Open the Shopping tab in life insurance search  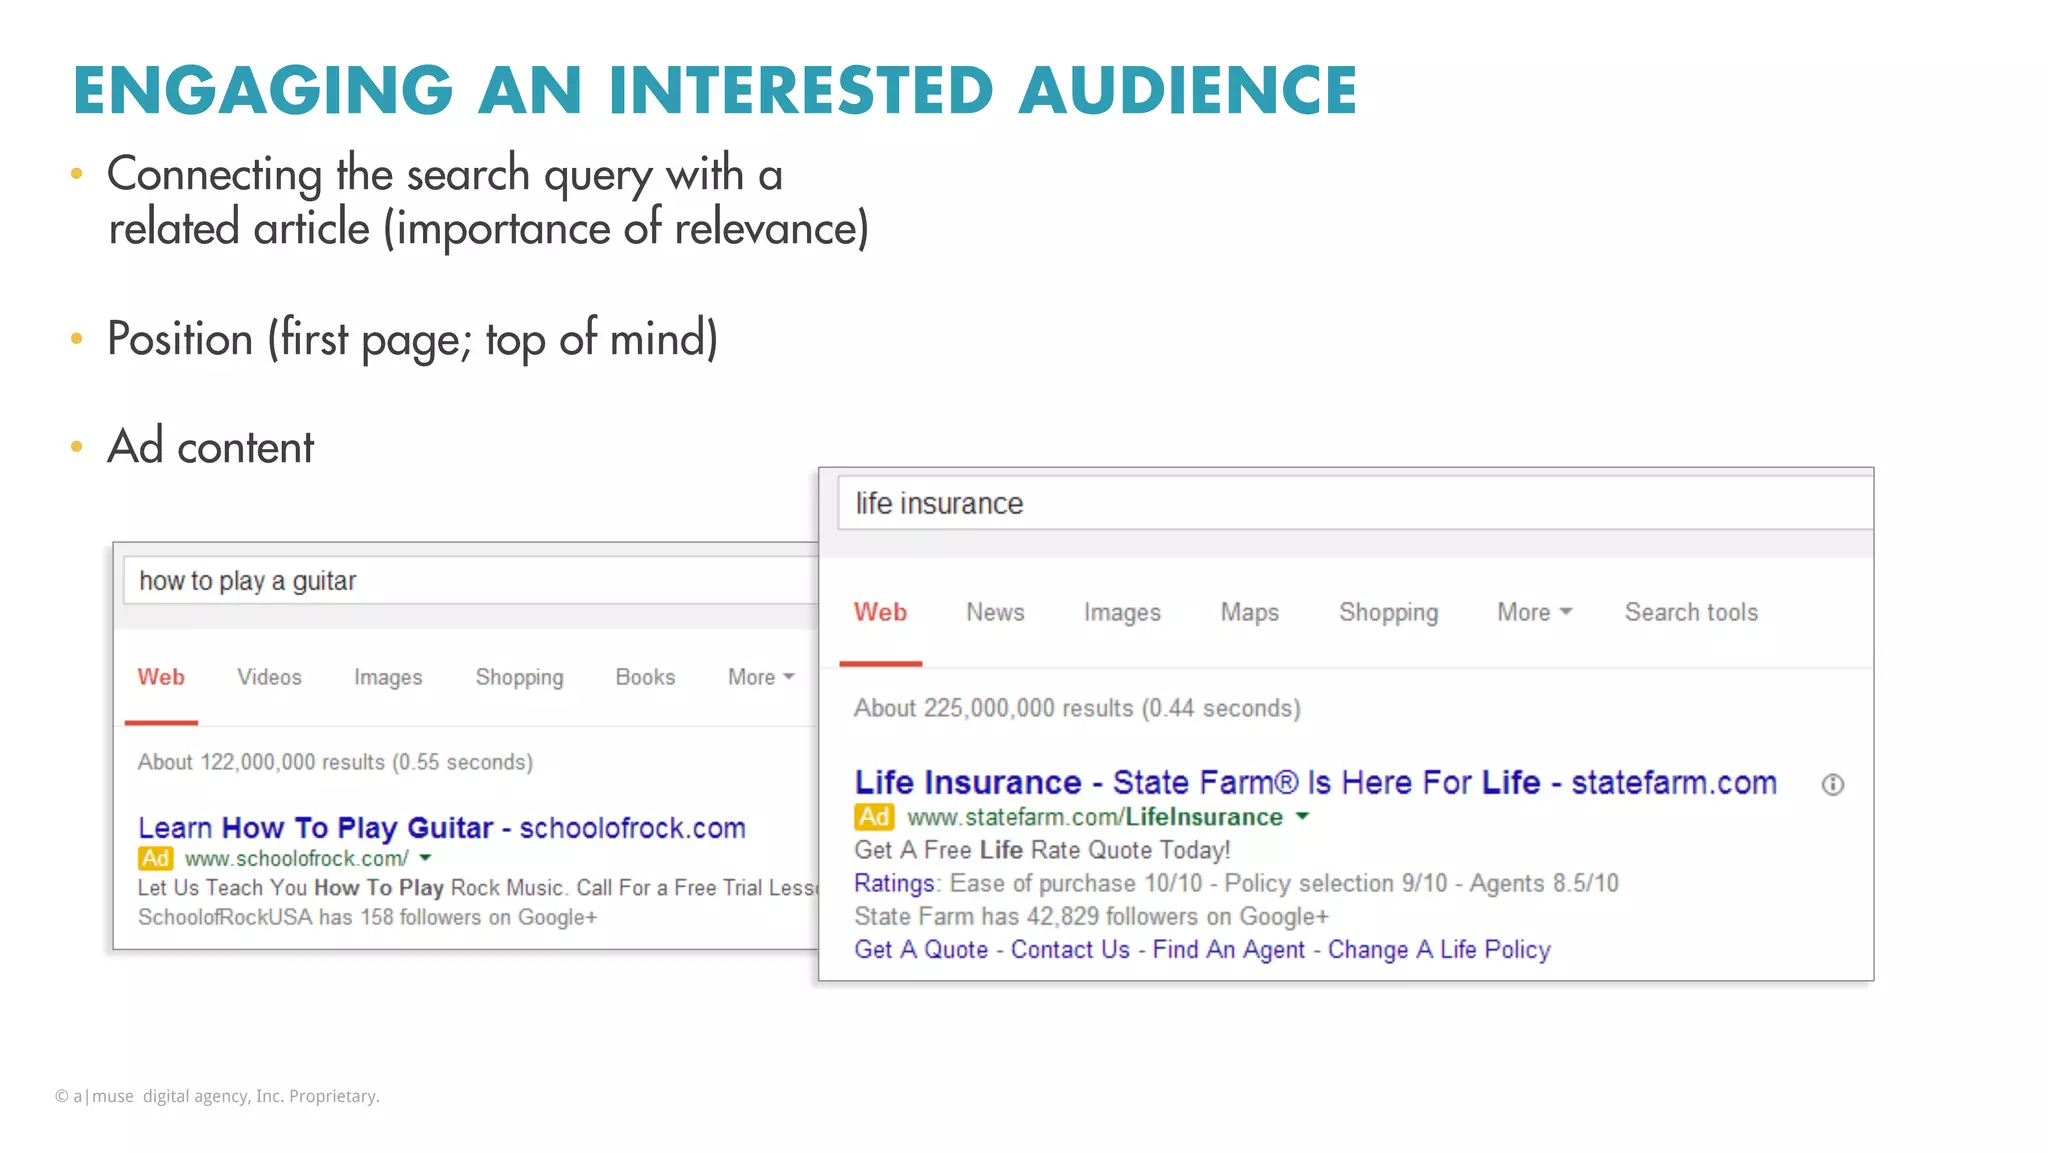(x=1388, y=612)
